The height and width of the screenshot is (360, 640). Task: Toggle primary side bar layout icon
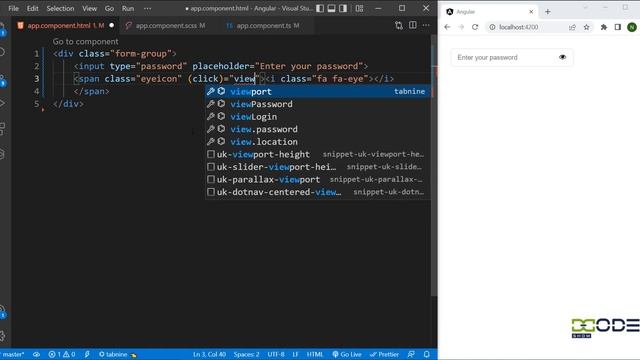tap(320, 8)
